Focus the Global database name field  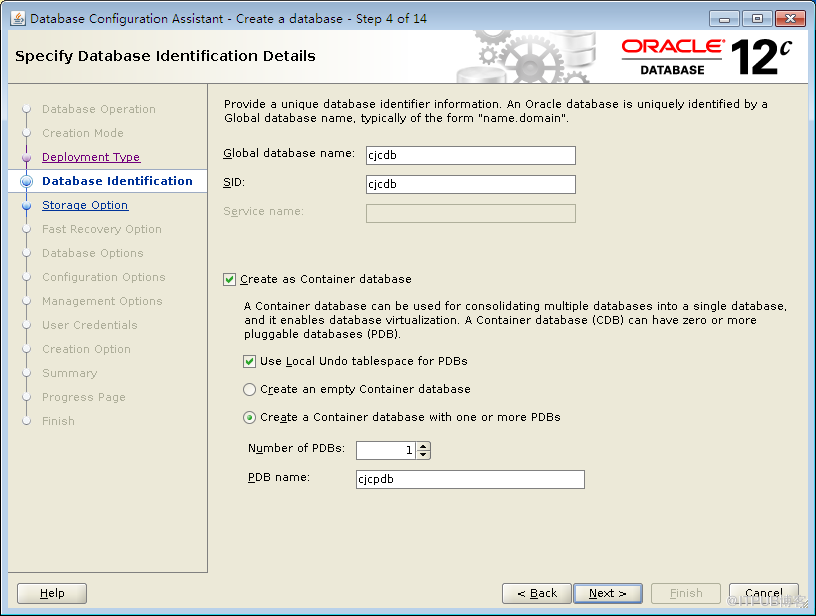pyautogui.click(x=471, y=156)
